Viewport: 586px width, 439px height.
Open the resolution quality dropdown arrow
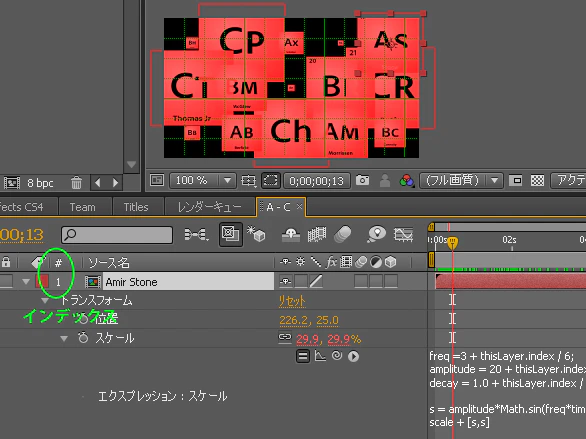[494, 181]
